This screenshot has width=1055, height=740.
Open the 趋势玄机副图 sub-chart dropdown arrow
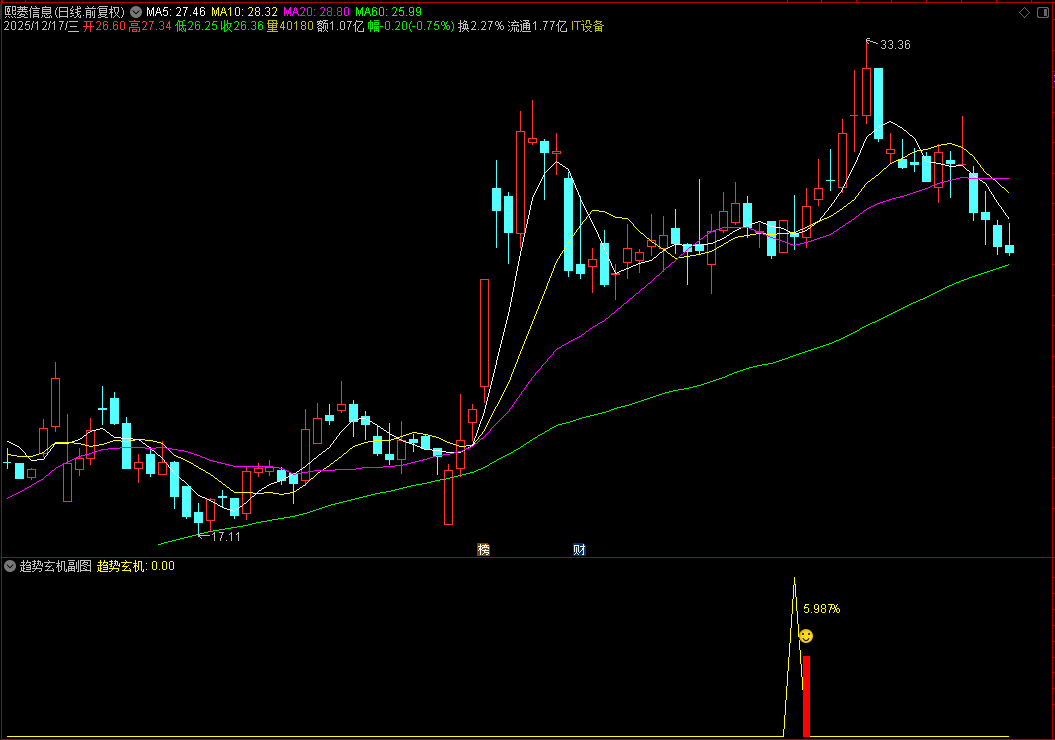pos(10,566)
